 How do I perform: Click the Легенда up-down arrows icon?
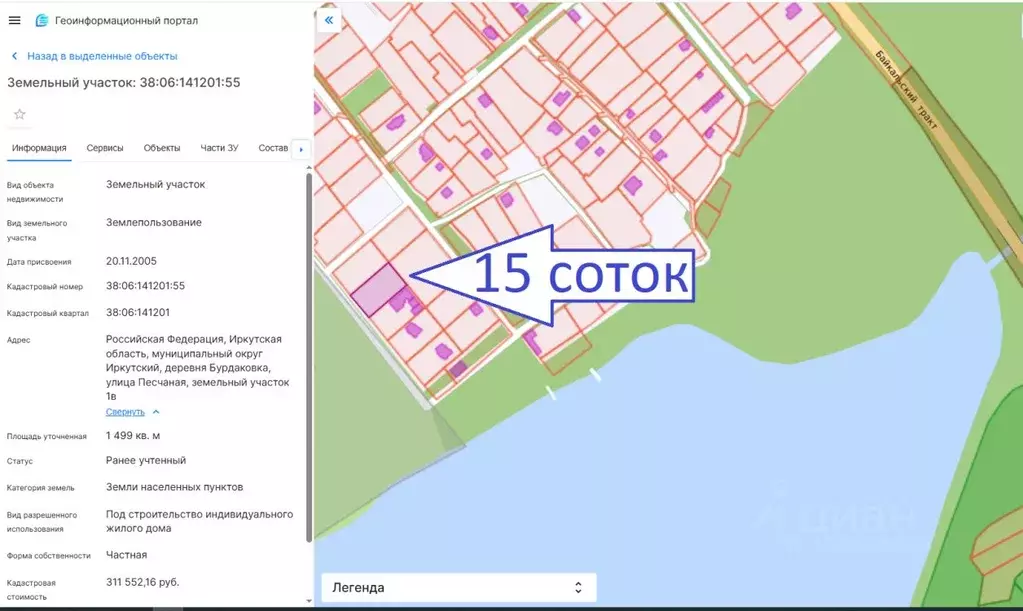pyautogui.click(x=578, y=588)
